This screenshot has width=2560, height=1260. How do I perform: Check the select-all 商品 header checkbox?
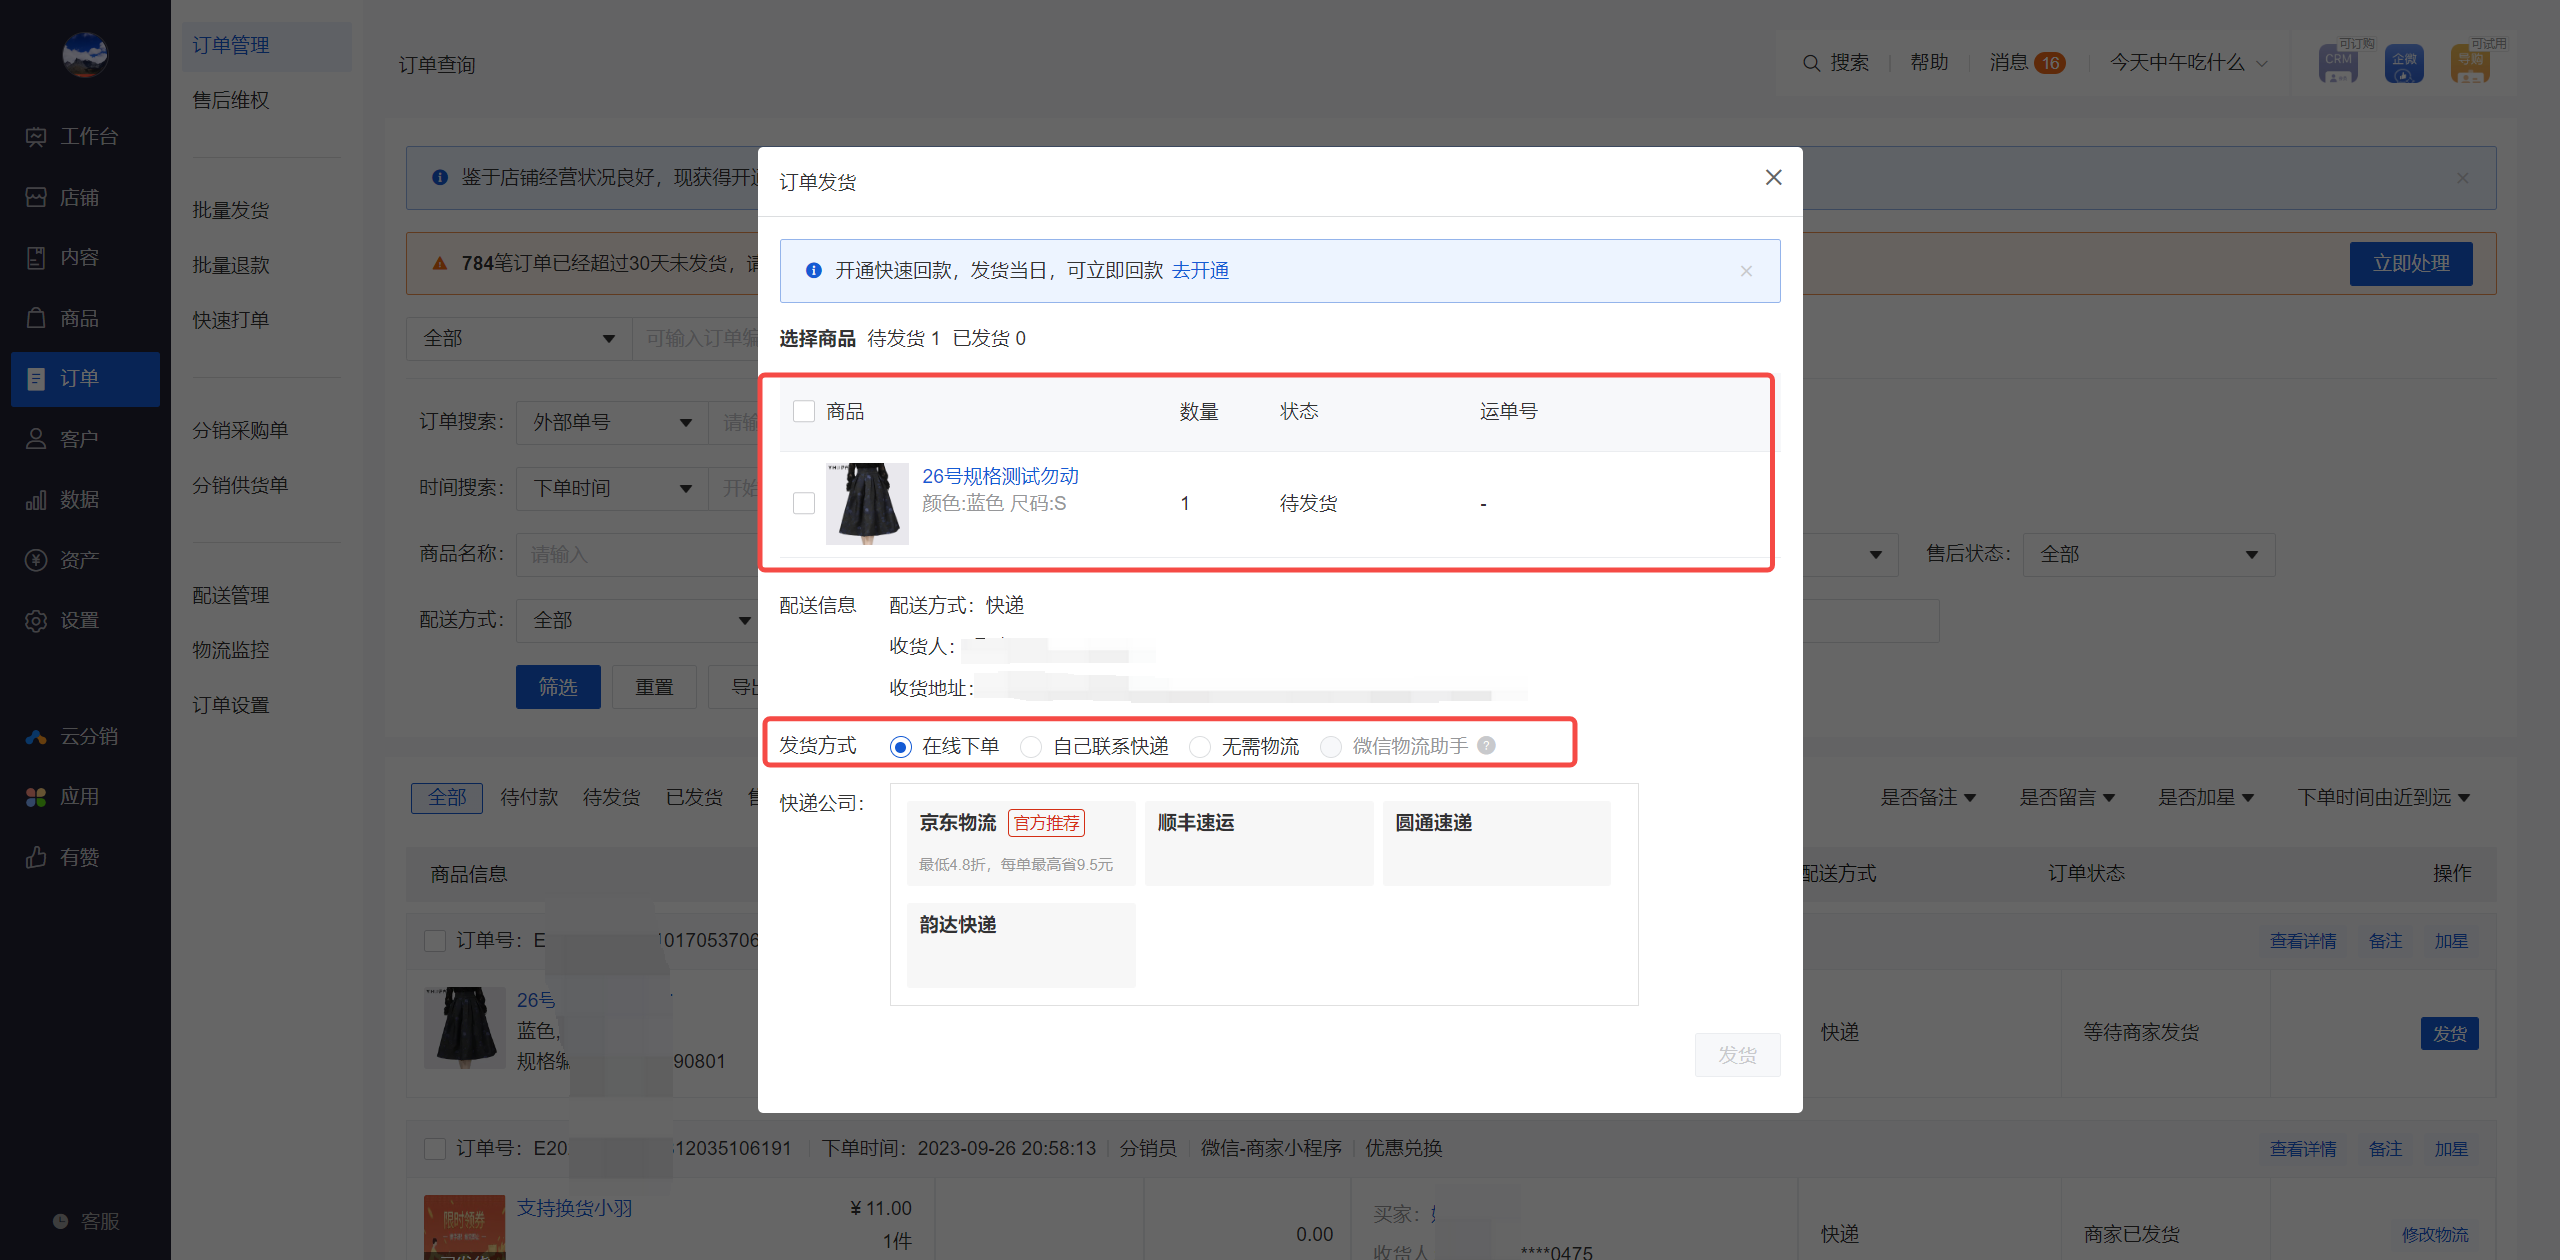pyautogui.click(x=804, y=411)
